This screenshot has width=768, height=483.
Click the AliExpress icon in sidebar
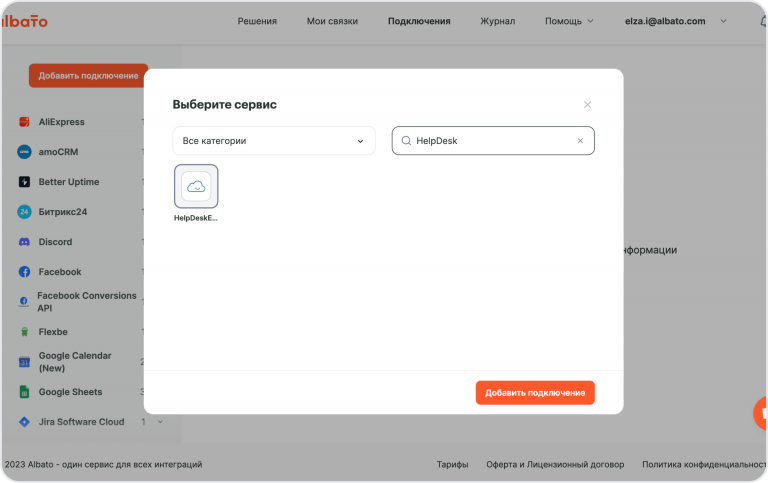coord(24,122)
